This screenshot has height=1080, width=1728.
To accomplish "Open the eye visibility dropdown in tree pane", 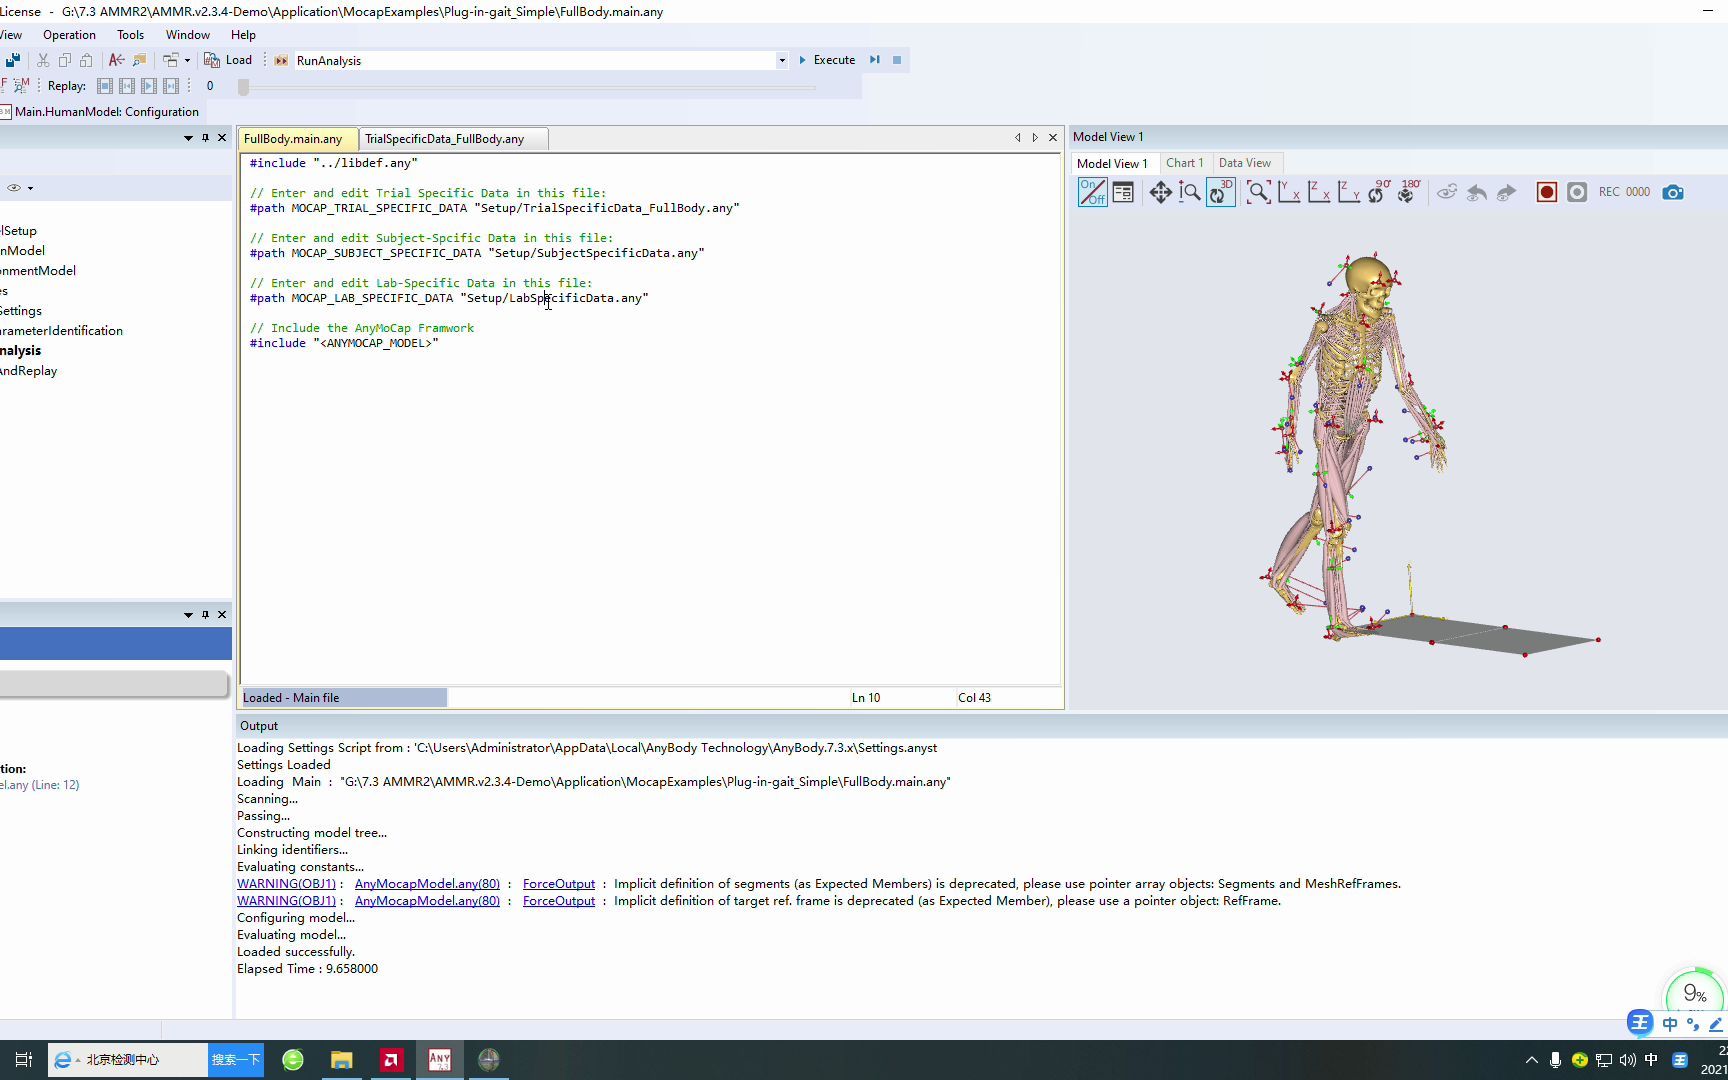I will (30, 188).
